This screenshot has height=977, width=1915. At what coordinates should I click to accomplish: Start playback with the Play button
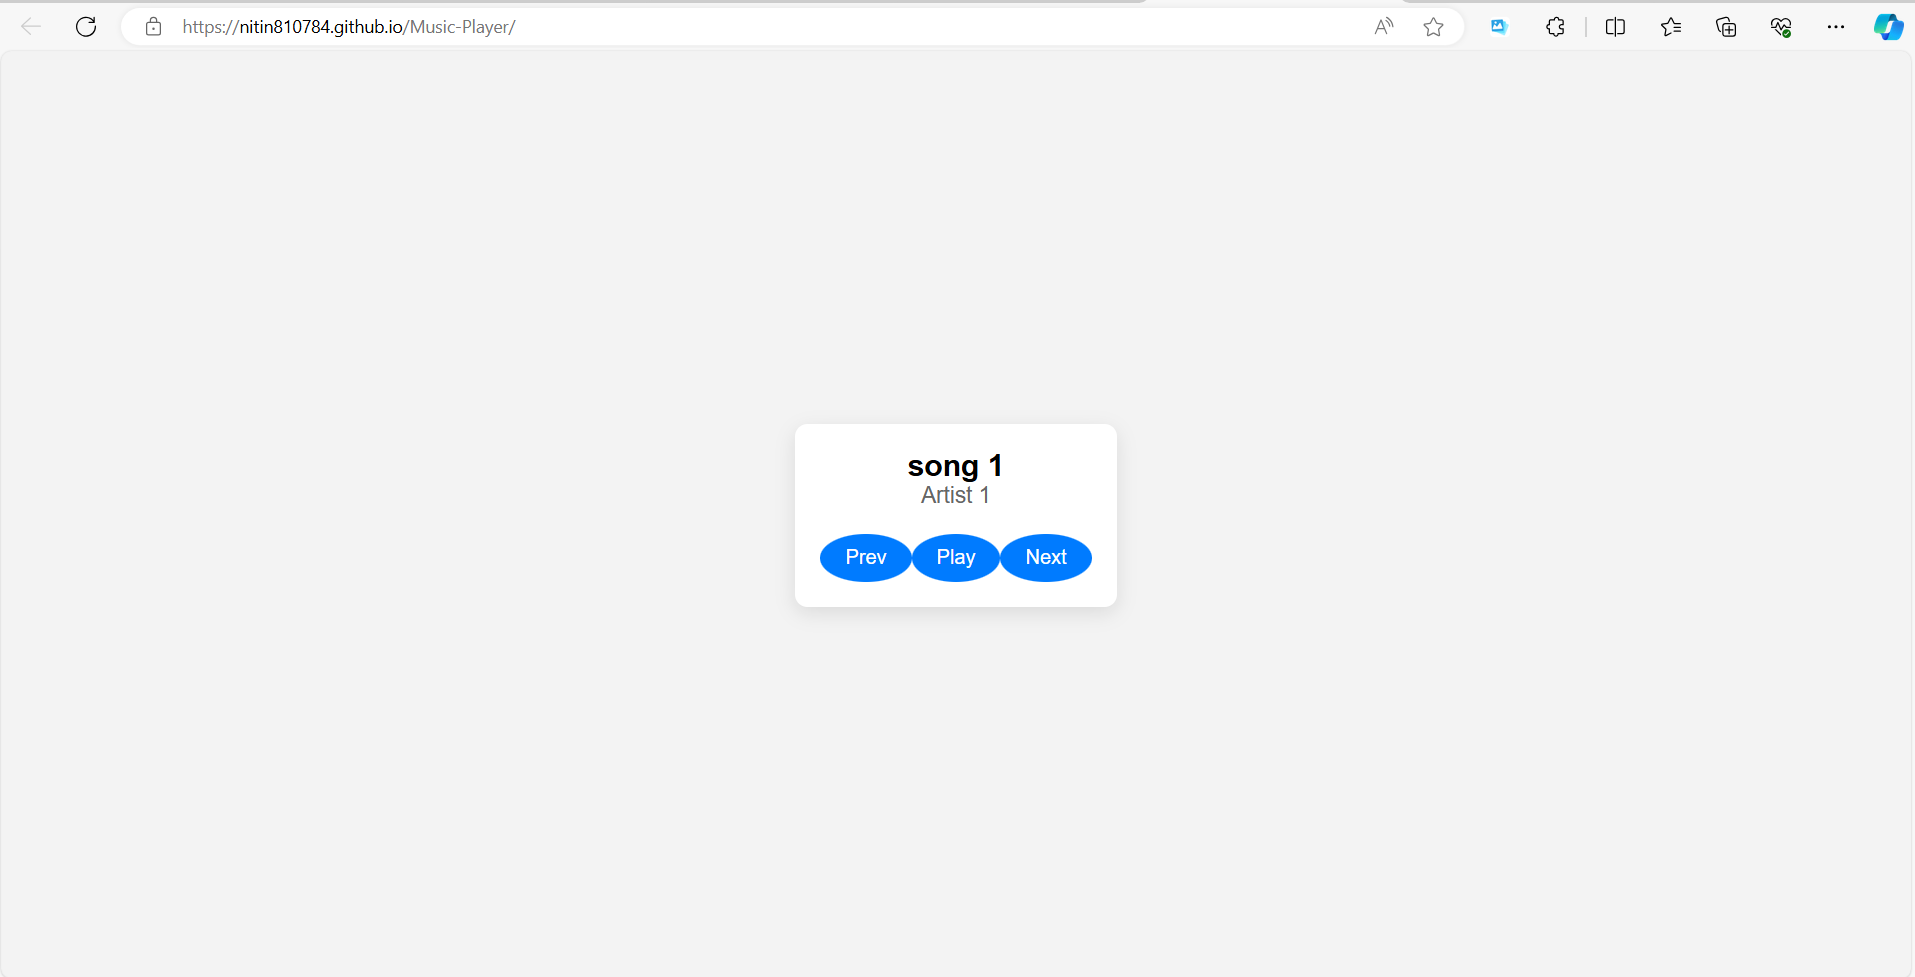click(955, 557)
